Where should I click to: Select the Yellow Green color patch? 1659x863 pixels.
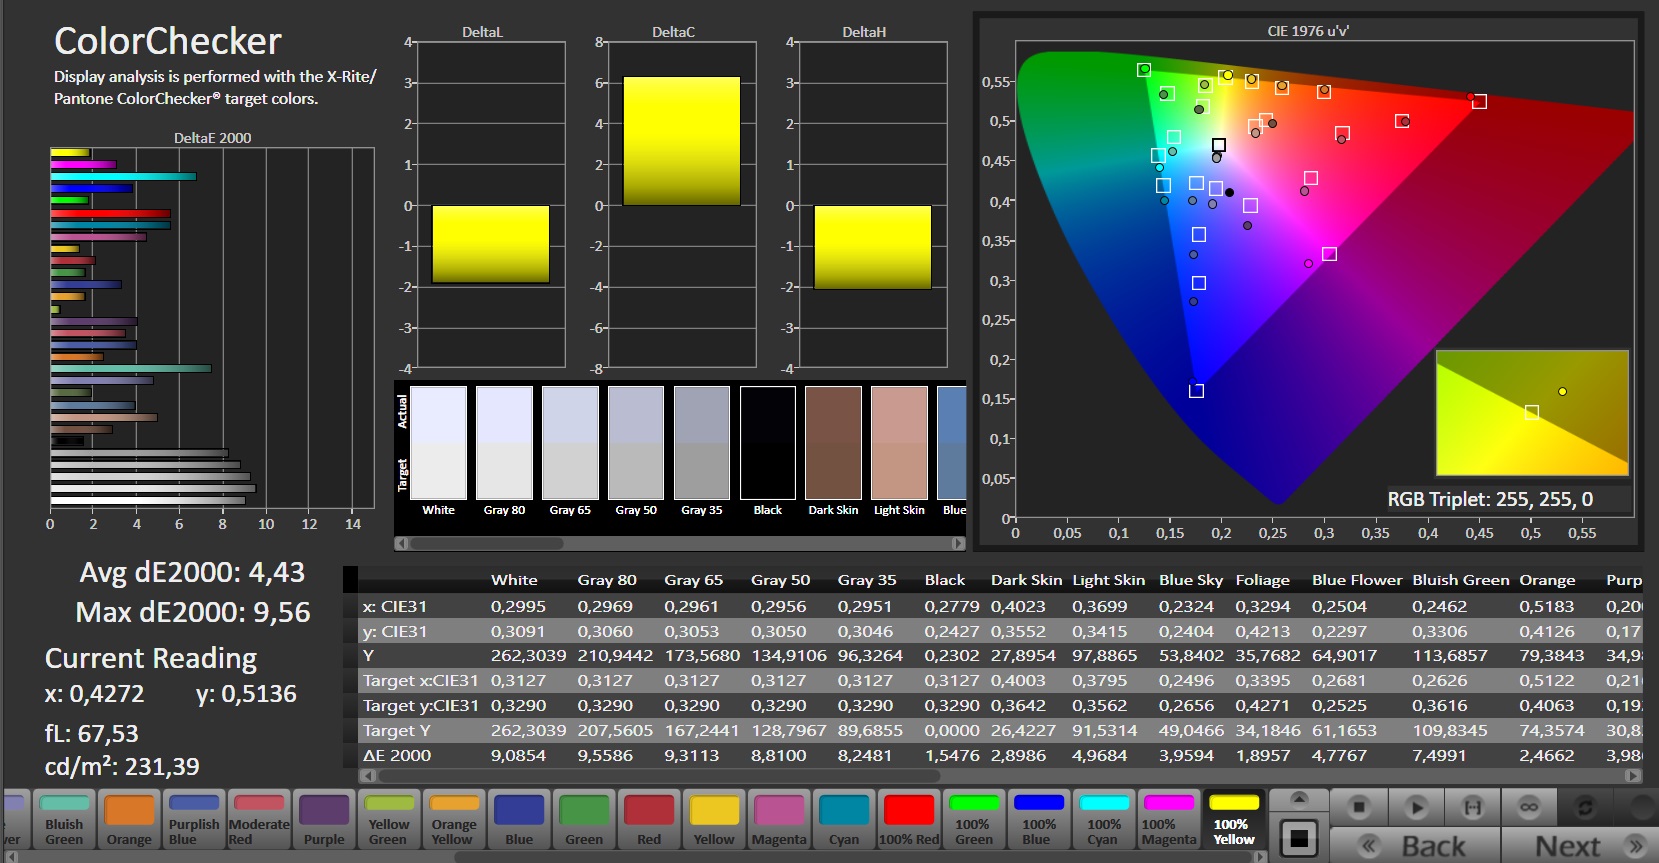(389, 820)
